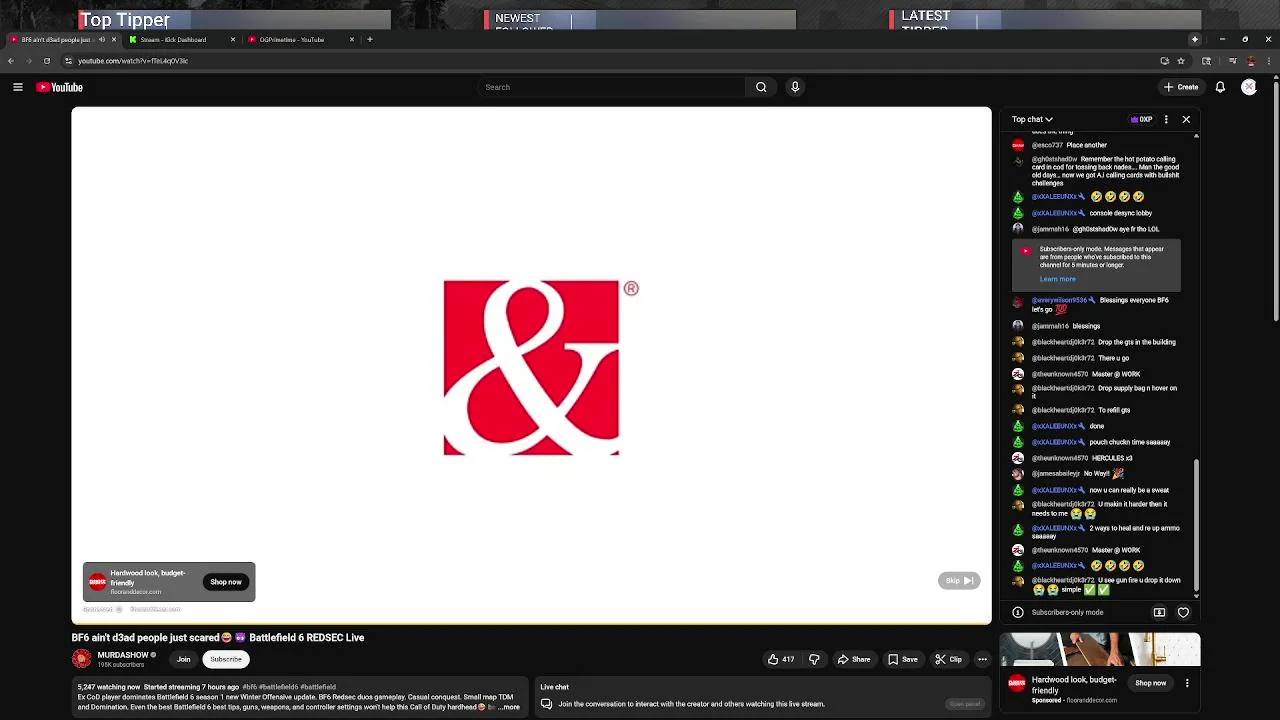Like the video with thumbs up

pyautogui.click(x=780, y=659)
